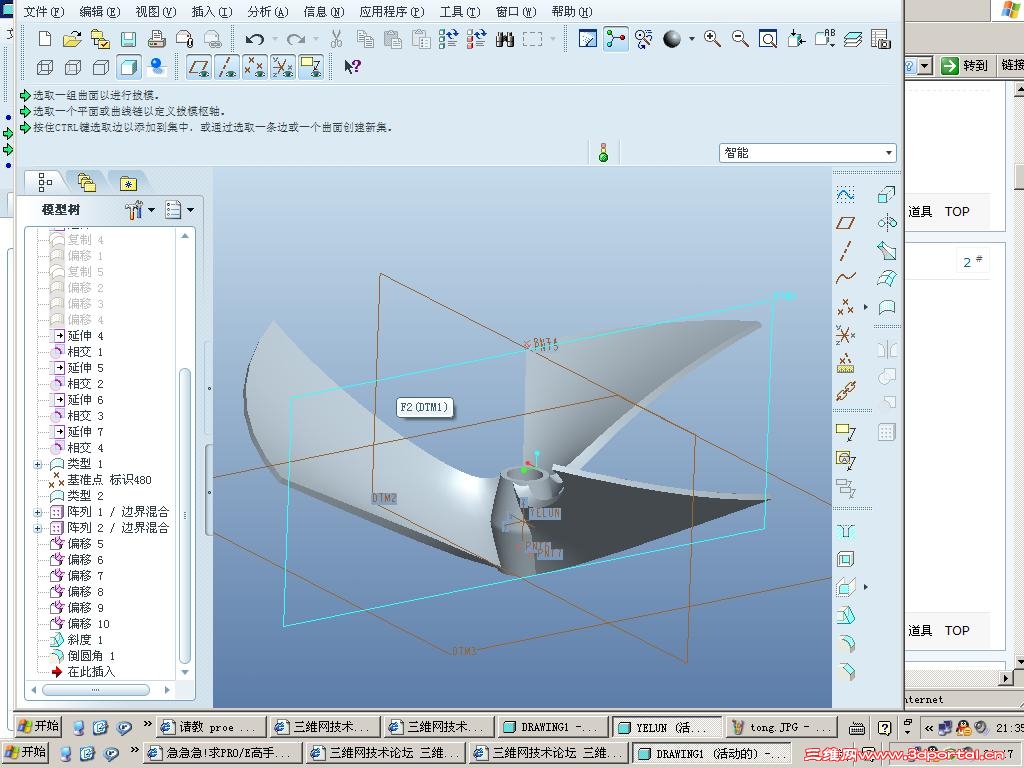The width and height of the screenshot is (1024, 768).
Task: Click the Copy icon in the toolbar
Action: pos(365,39)
